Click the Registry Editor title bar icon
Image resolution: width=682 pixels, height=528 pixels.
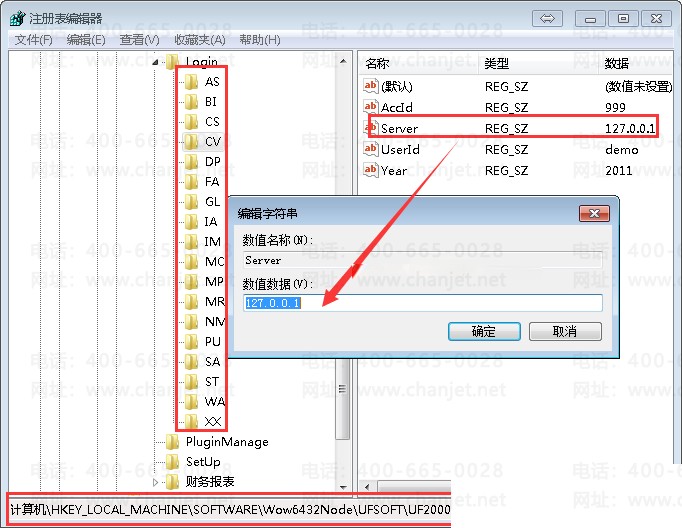pyautogui.click(x=18, y=18)
